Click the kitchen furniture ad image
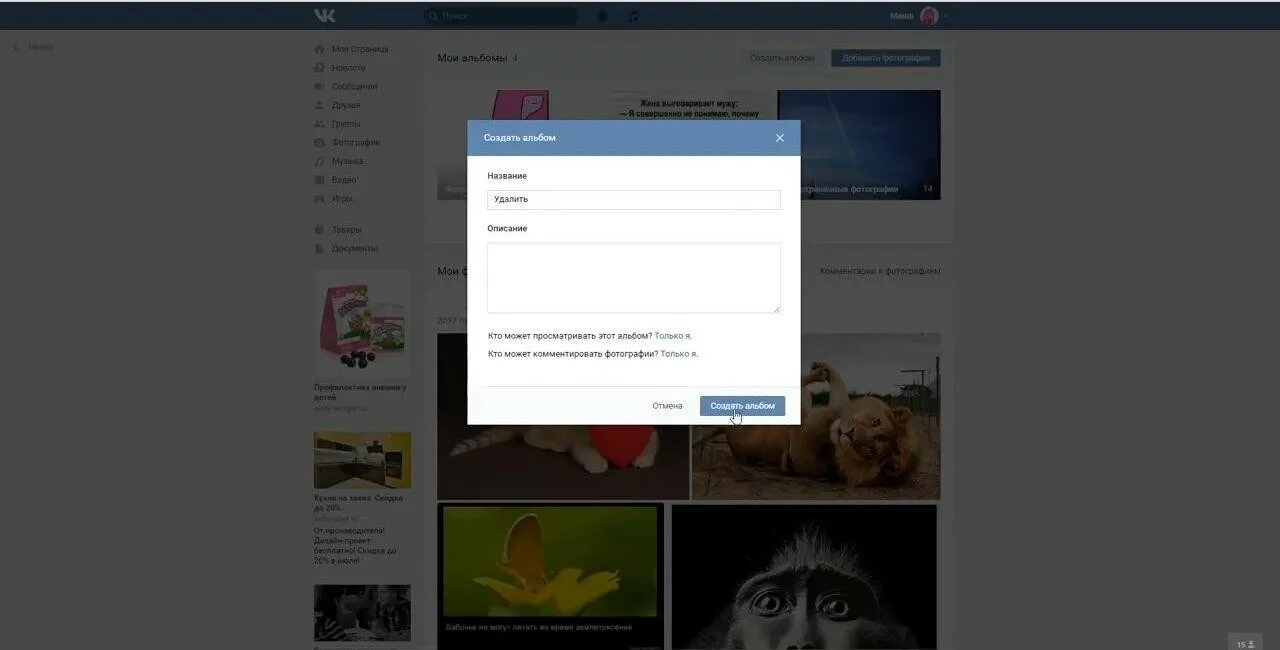This screenshot has height=650, width=1280. (362, 460)
